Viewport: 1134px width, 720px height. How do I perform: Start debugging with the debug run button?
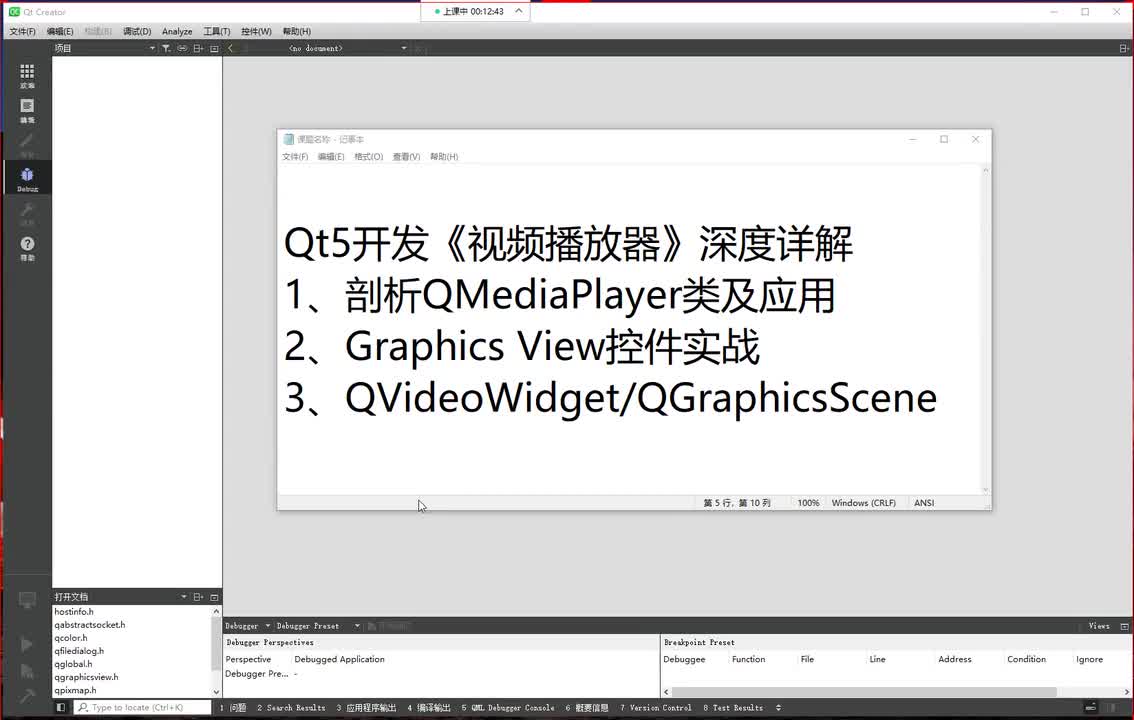[27, 672]
